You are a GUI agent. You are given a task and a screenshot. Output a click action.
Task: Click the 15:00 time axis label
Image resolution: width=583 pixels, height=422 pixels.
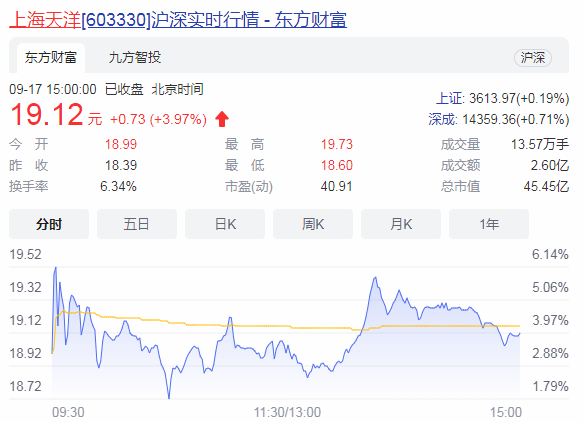[506, 412]
